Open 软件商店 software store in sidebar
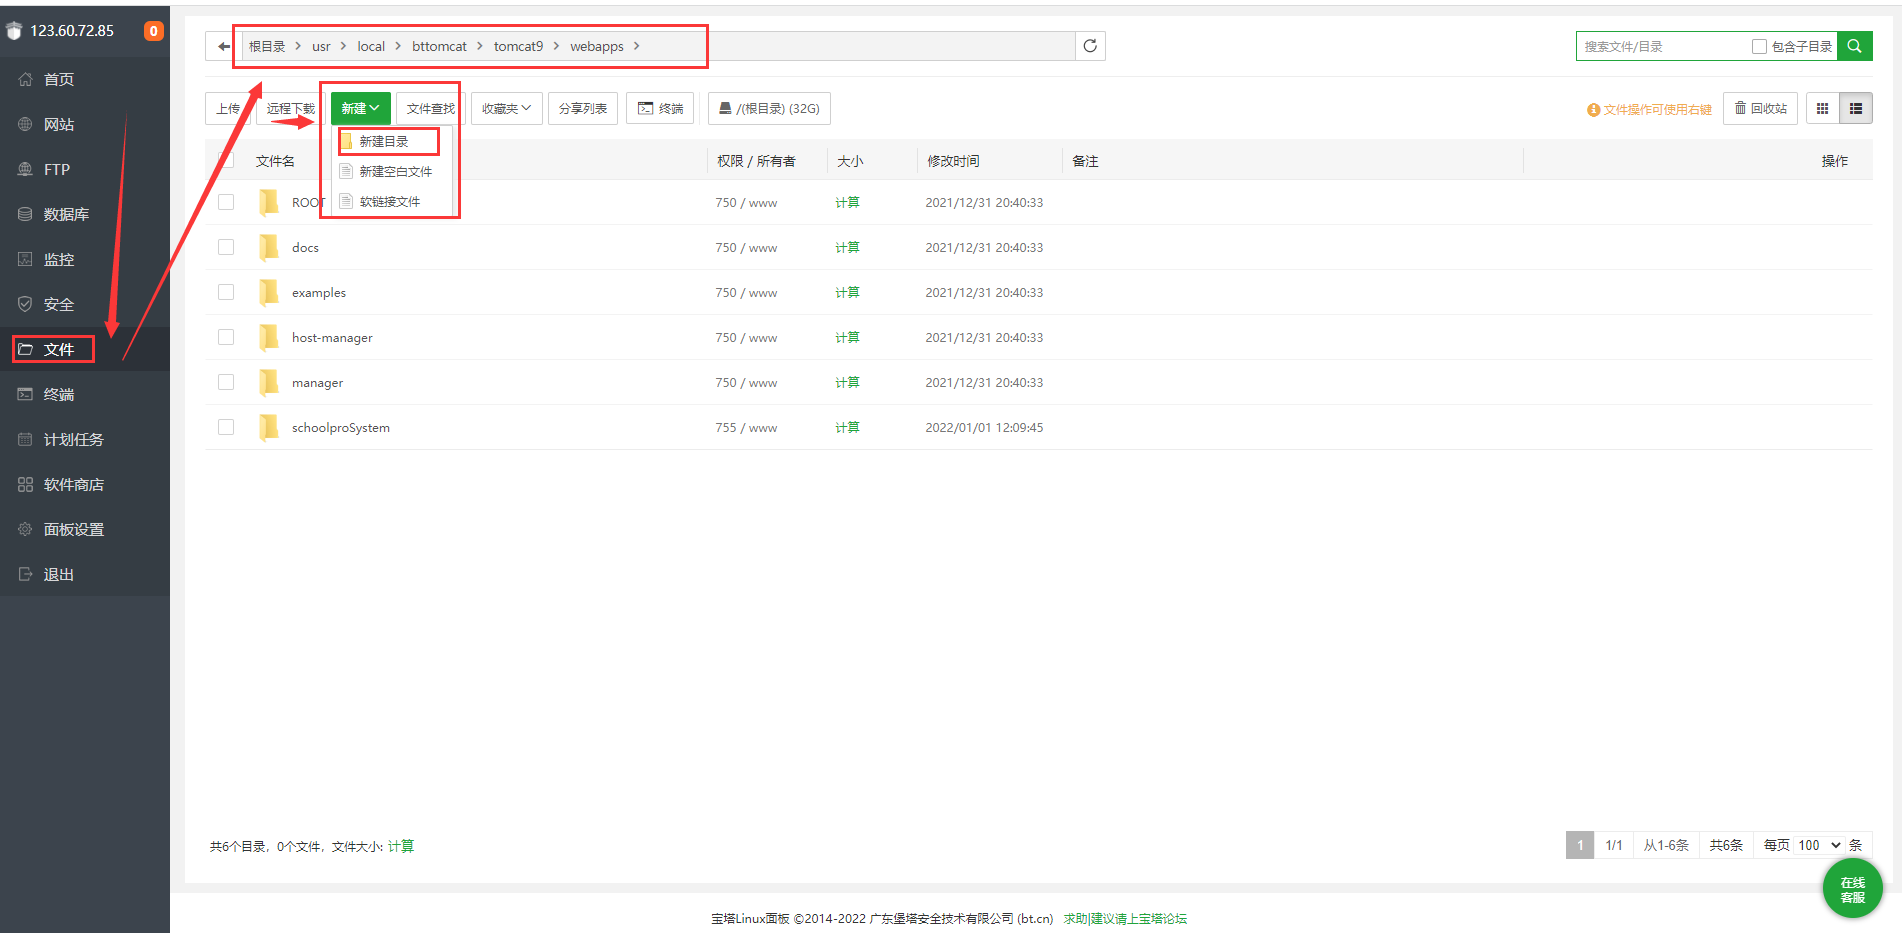The height and width of the screenshot is (933, 1902). click(85, 484)
